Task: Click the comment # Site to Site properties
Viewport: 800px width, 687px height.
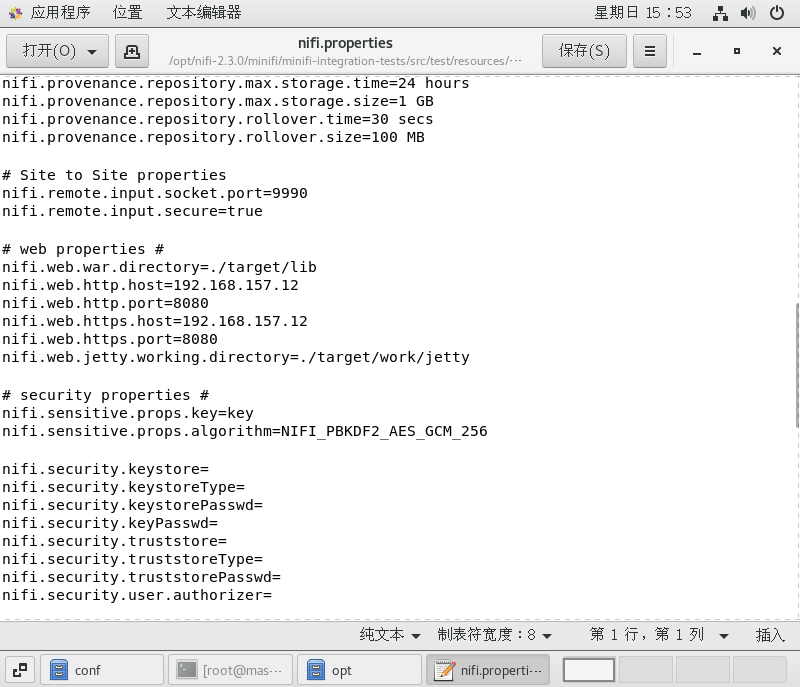Action: [x=114, y=175]
